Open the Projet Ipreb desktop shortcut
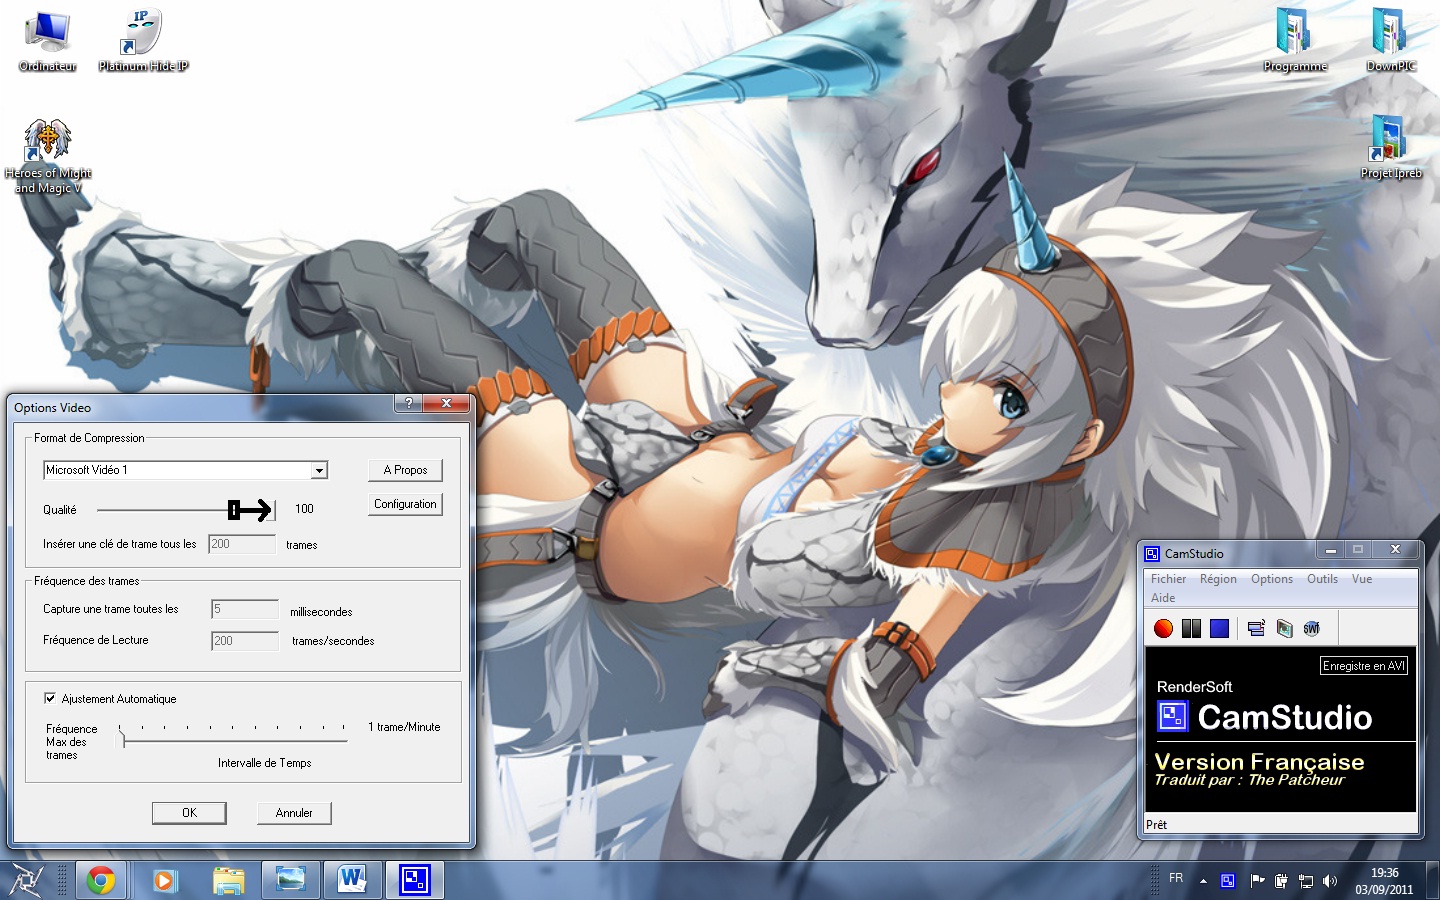 [1391, 148]
